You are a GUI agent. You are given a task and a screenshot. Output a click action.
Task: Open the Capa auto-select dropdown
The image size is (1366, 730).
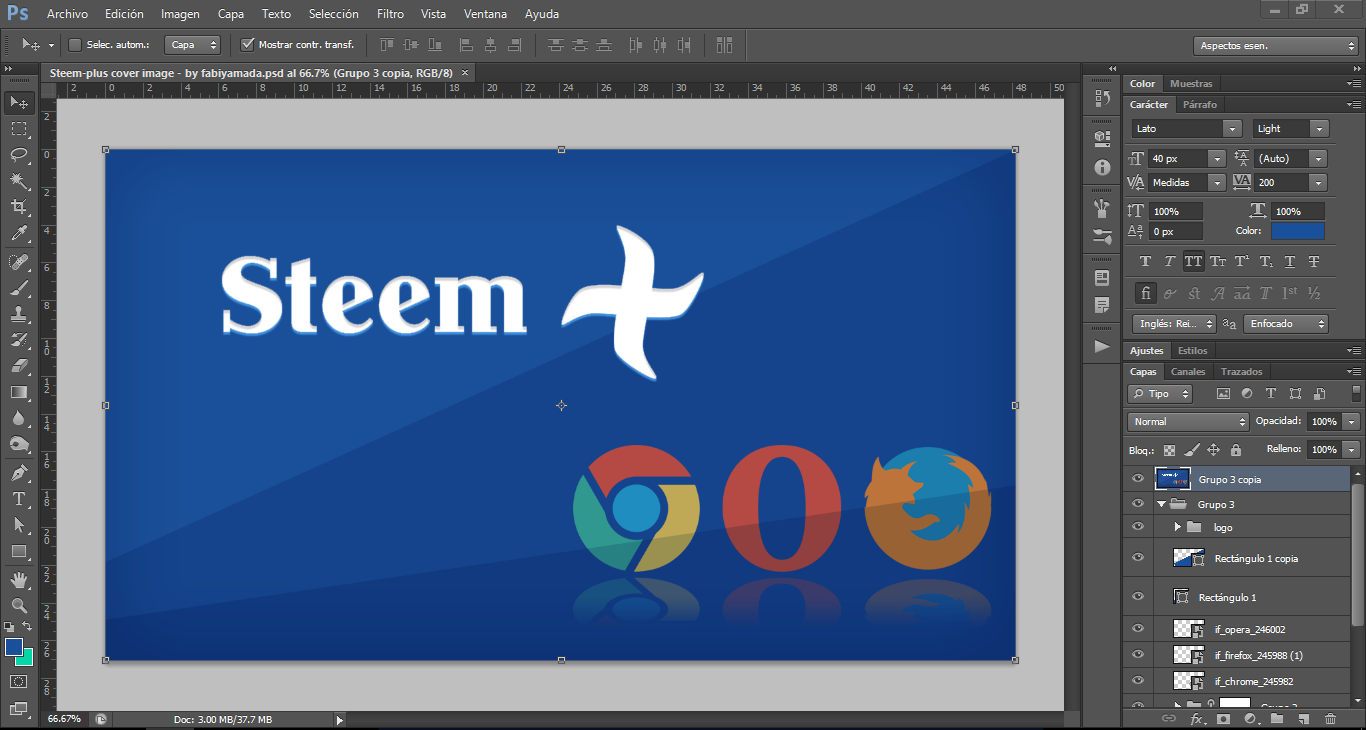pos(192,45)
